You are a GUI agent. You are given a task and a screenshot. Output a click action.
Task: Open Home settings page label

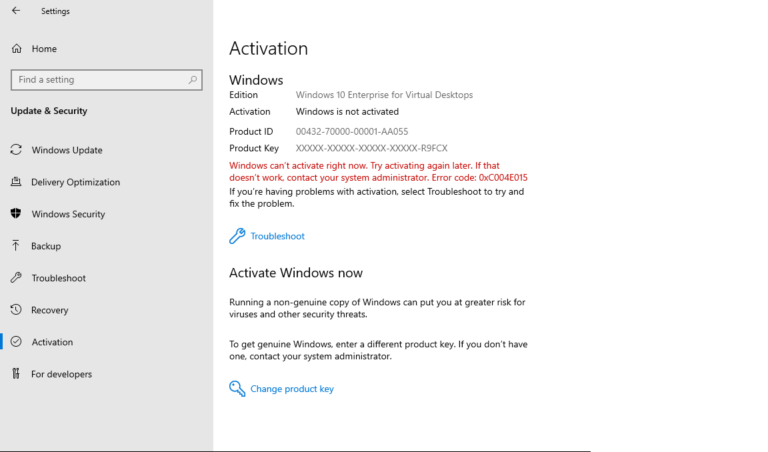[44, 48]
